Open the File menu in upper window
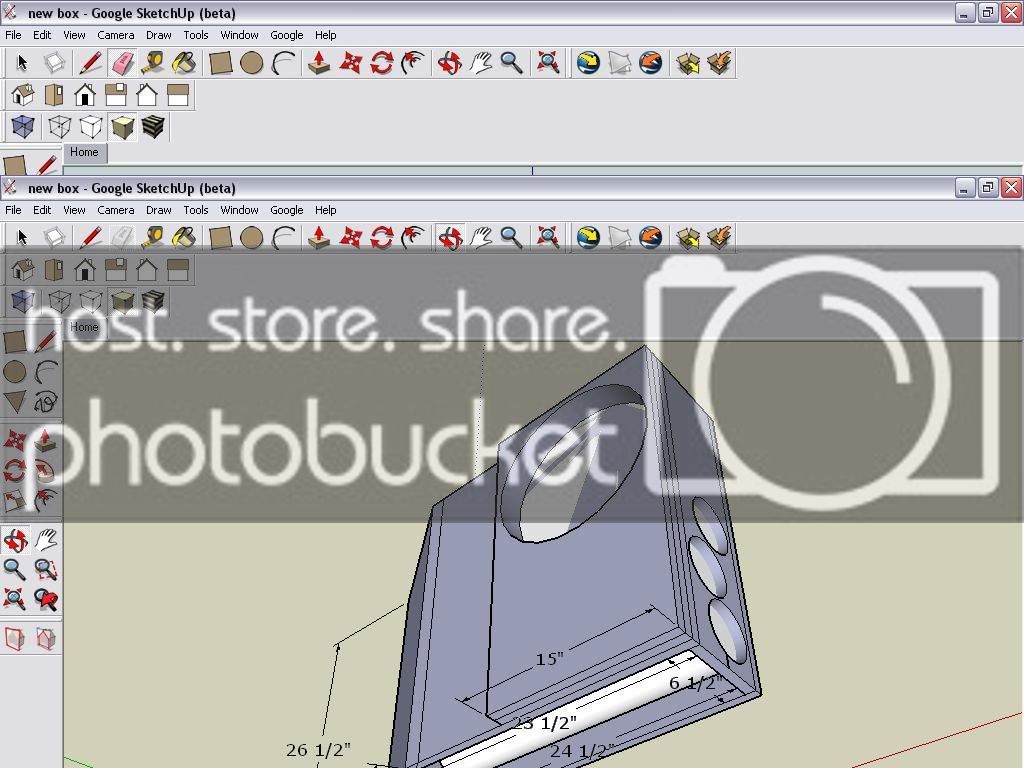 click(13, 35)
